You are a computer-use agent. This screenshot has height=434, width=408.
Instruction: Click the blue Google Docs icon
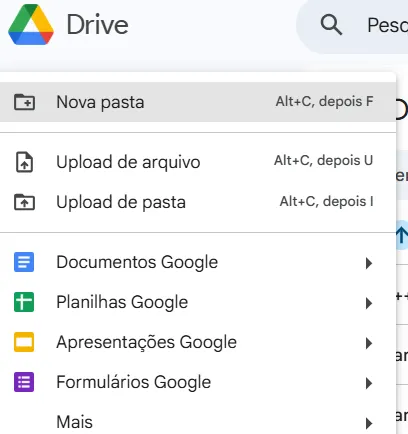tap(24, 262)
